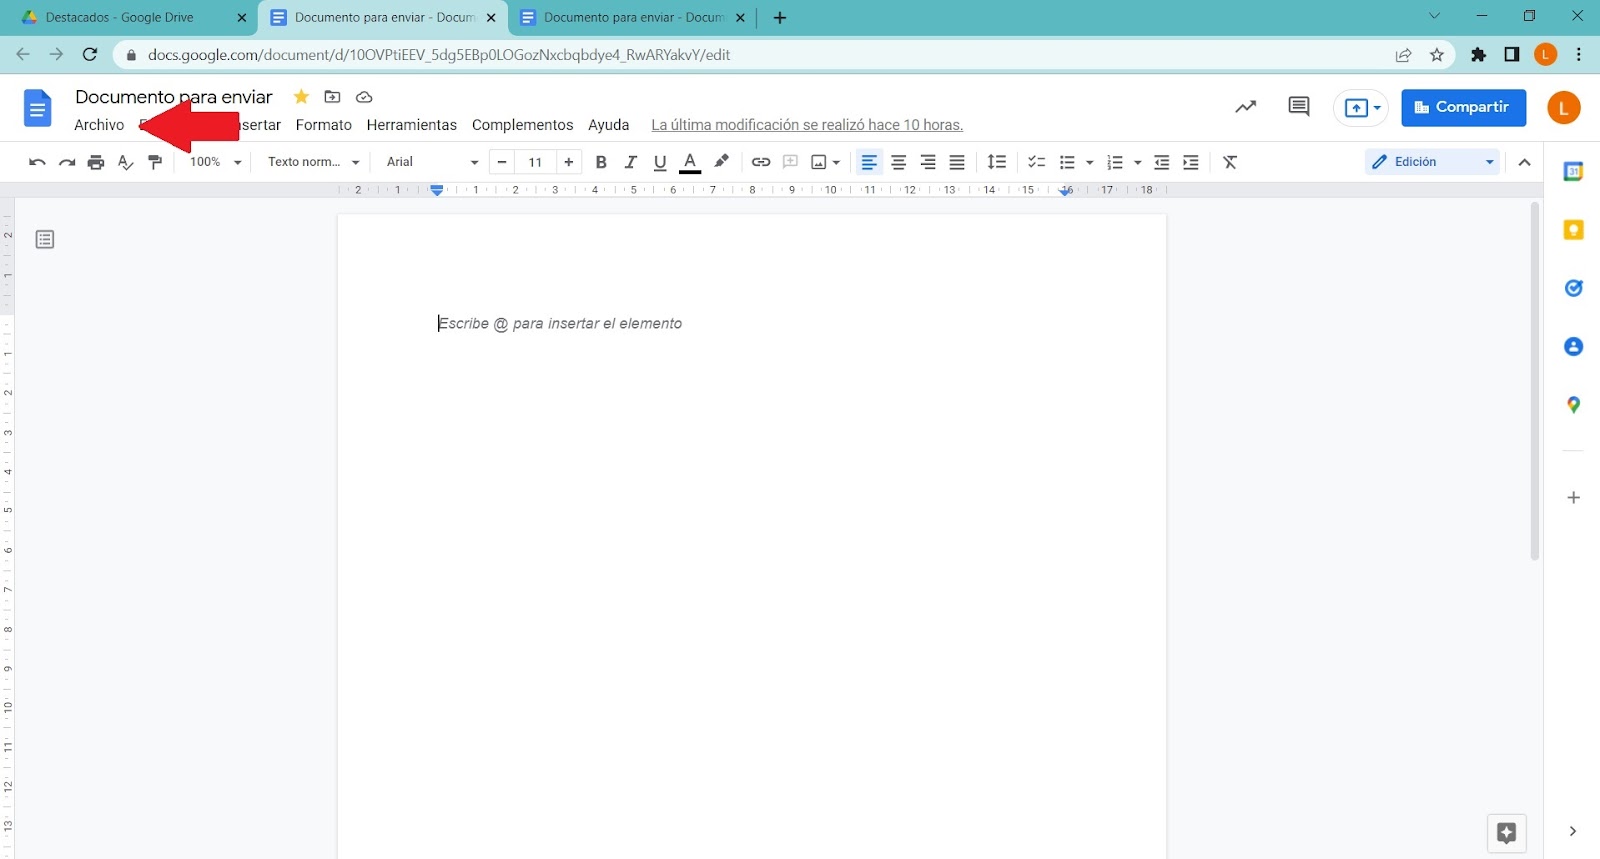Open Google Calendar side panel

pyautogui.click(x=1573, y=172)
